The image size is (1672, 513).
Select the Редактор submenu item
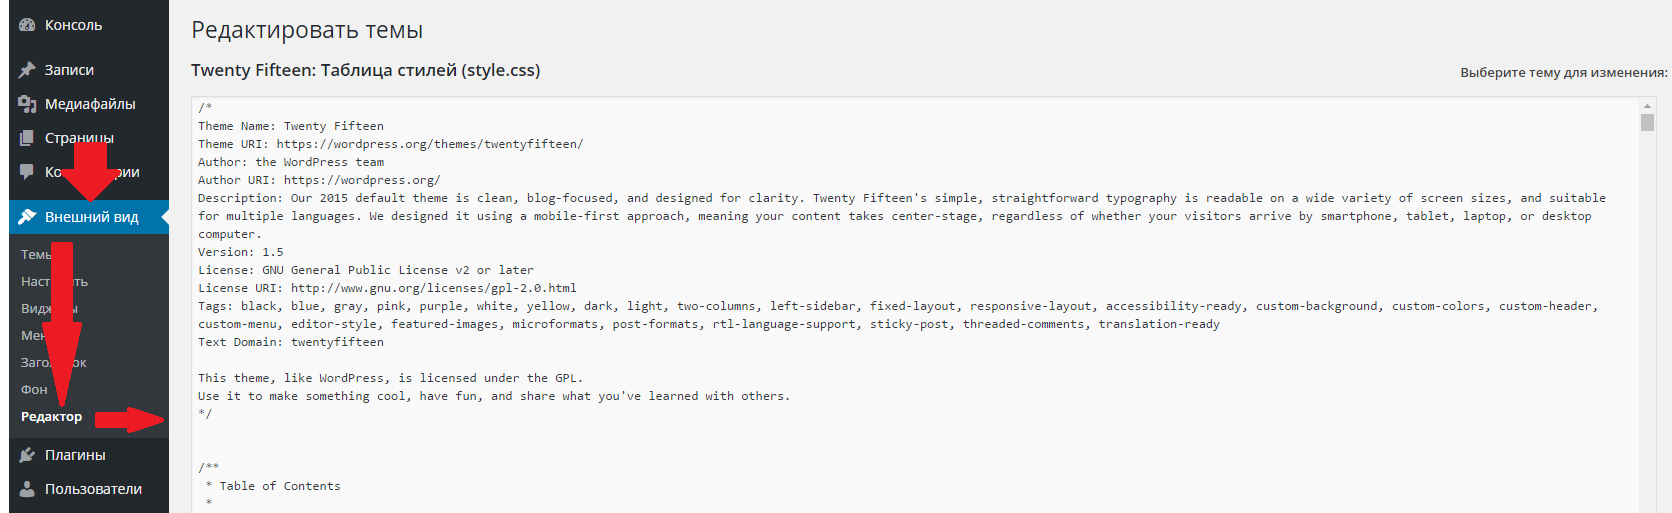click(52, 417)
